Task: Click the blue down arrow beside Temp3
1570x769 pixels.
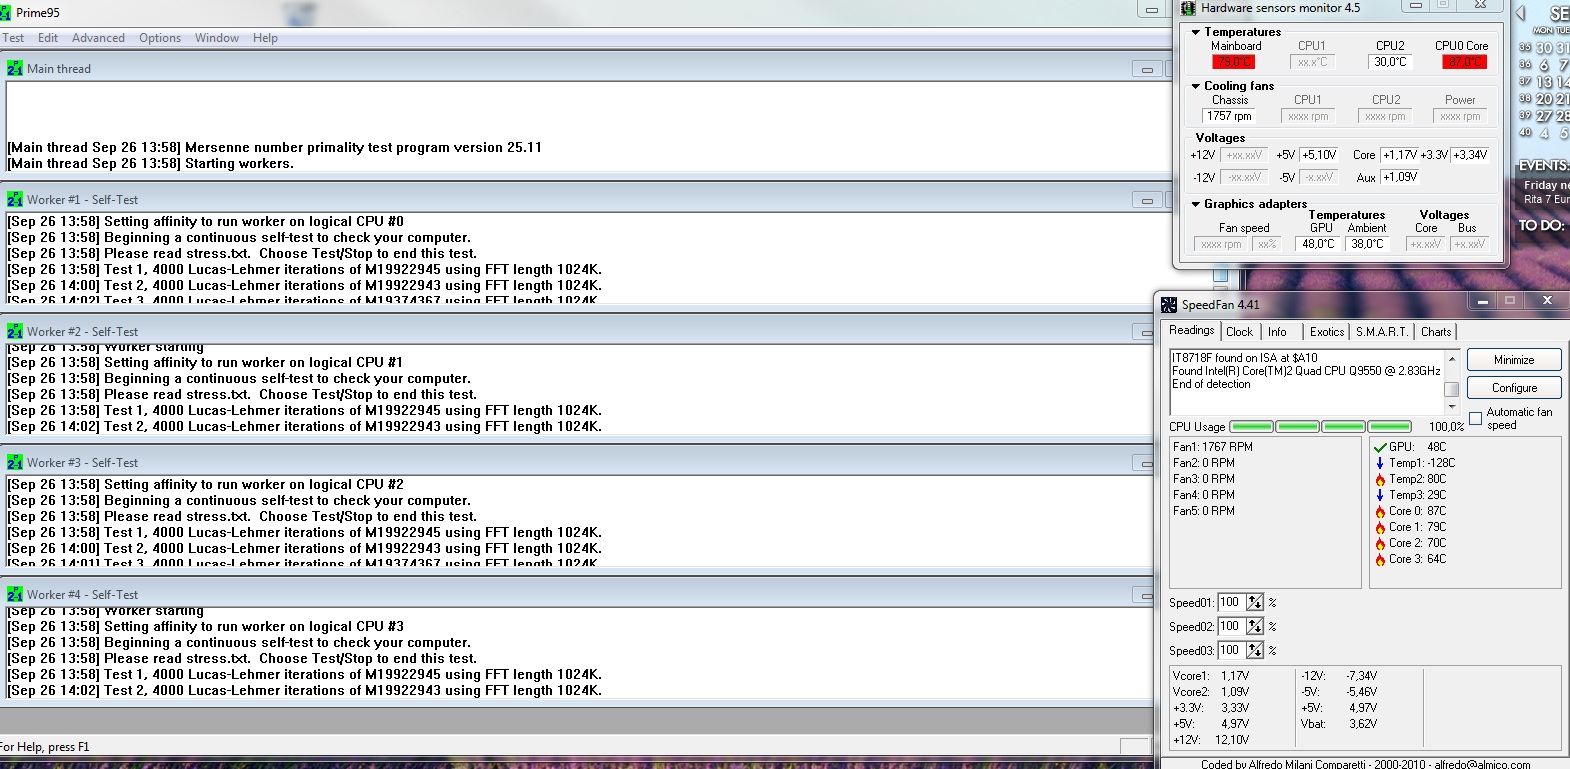Action: (1380, 495)
